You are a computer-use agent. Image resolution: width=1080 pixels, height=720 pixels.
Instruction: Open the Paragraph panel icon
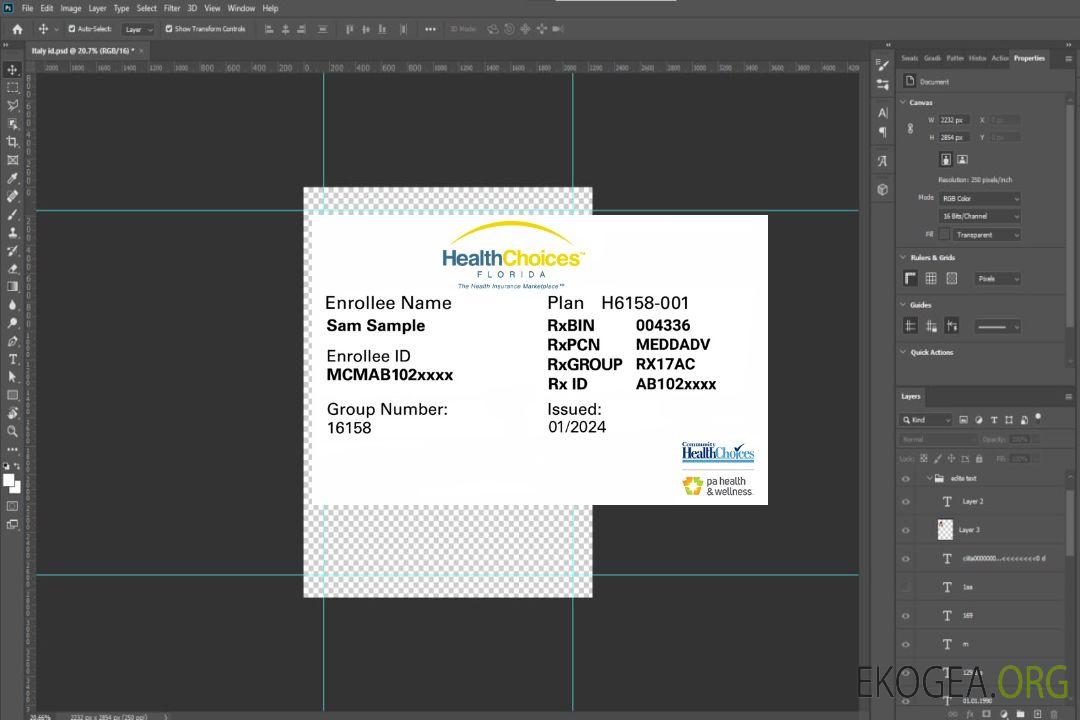pyautogui.click(x=882, y=131)
